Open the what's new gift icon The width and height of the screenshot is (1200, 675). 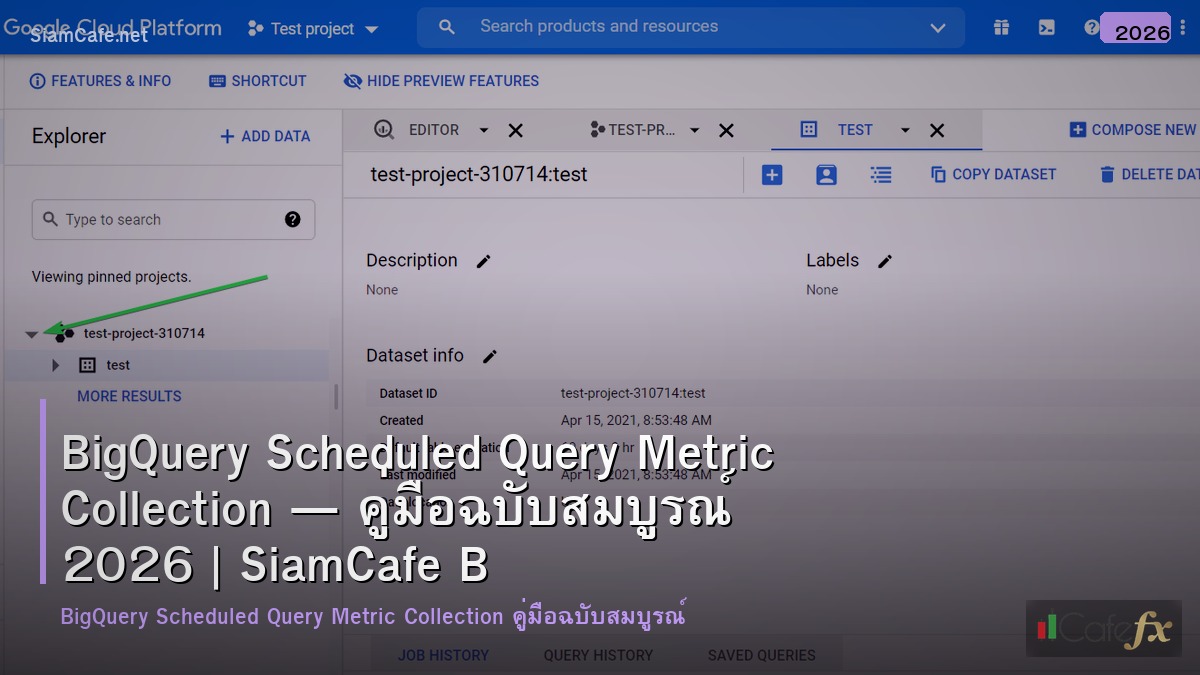coord(1001,27)
